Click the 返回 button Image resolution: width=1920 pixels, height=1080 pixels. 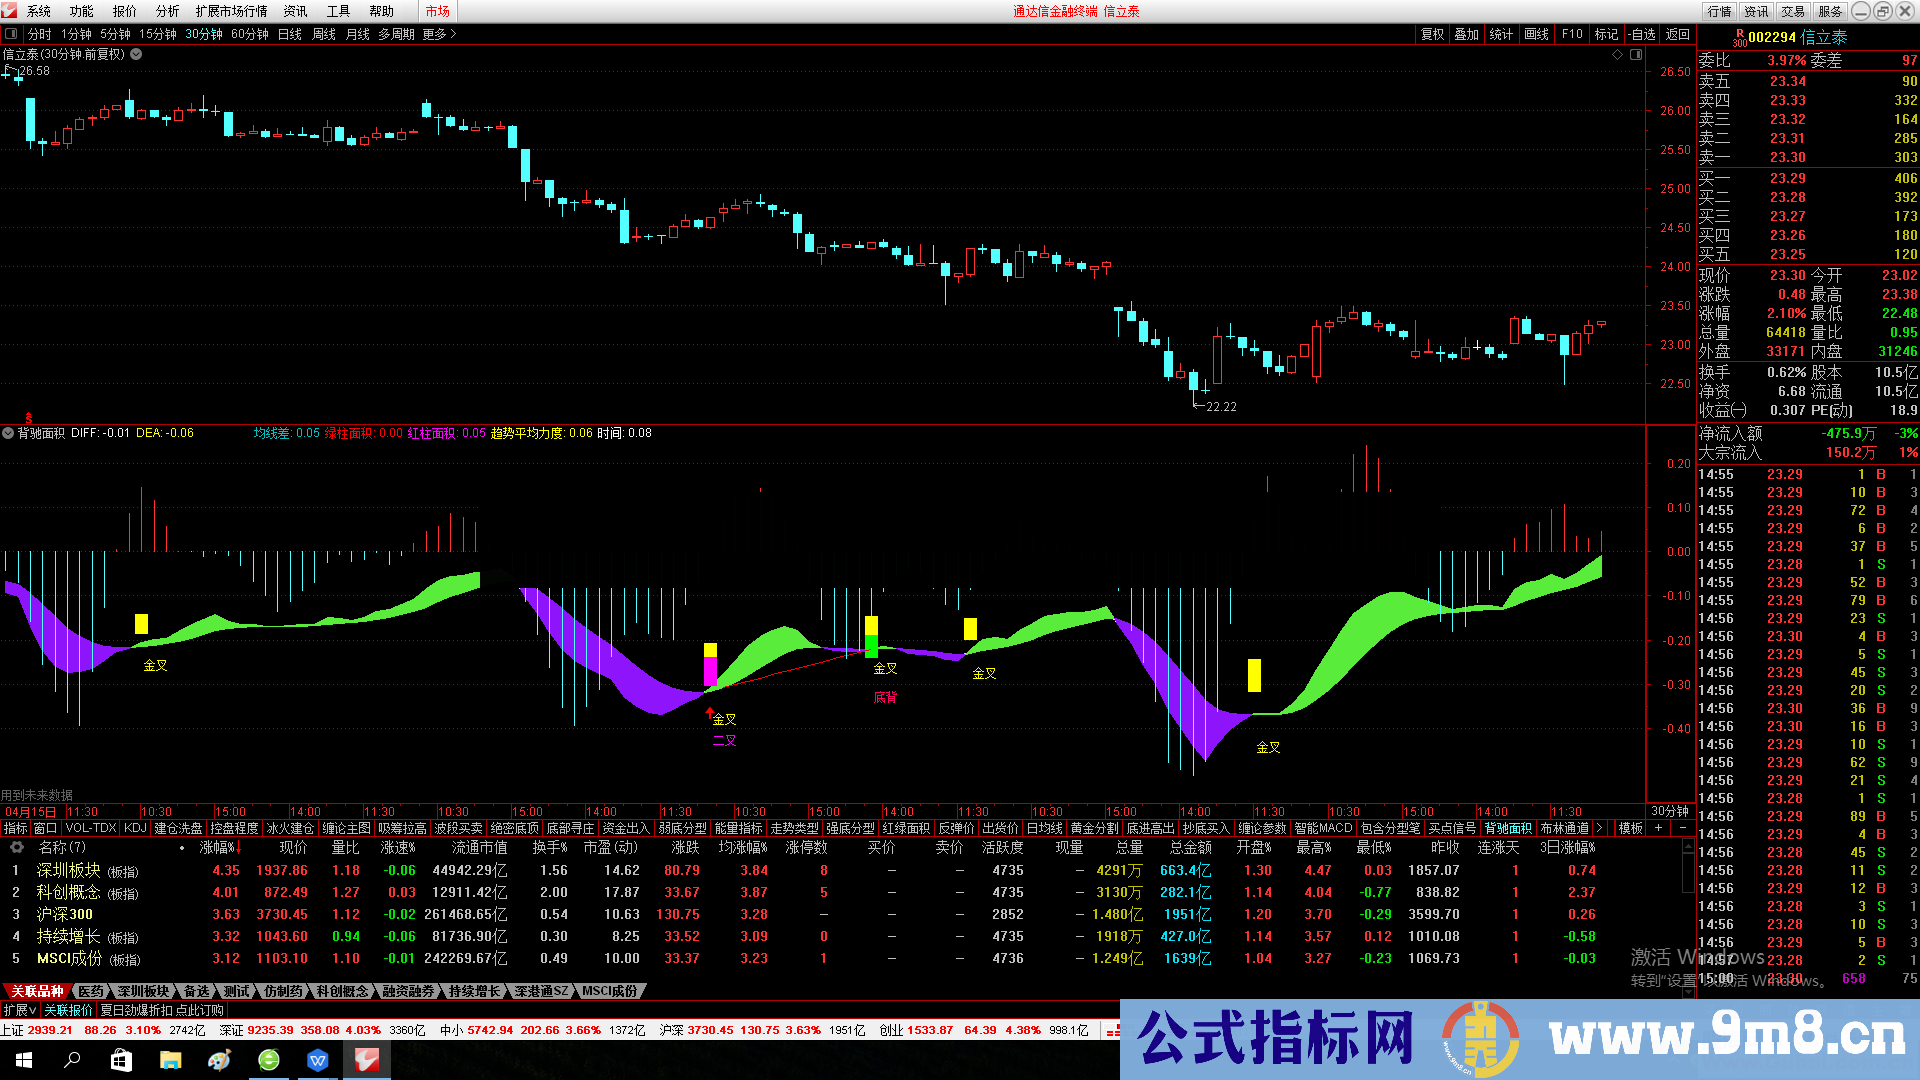point(1677,34)
